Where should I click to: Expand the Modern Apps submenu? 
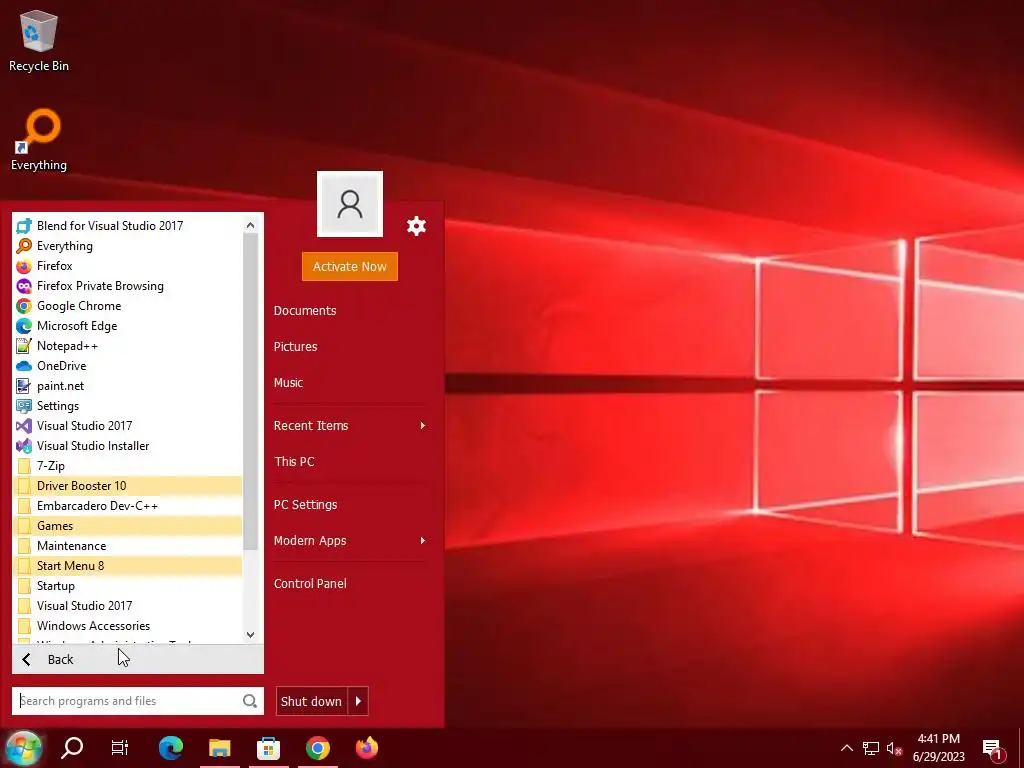coord(350,541)
